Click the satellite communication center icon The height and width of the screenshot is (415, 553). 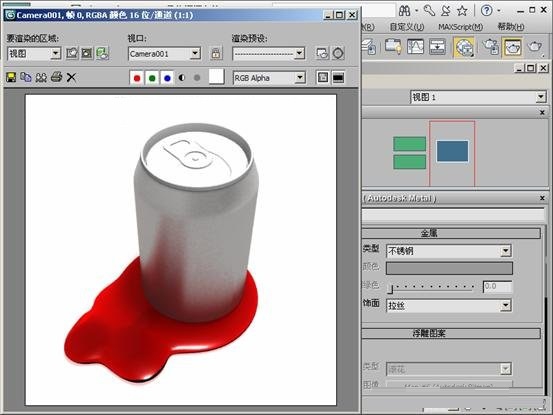point(446,11)
